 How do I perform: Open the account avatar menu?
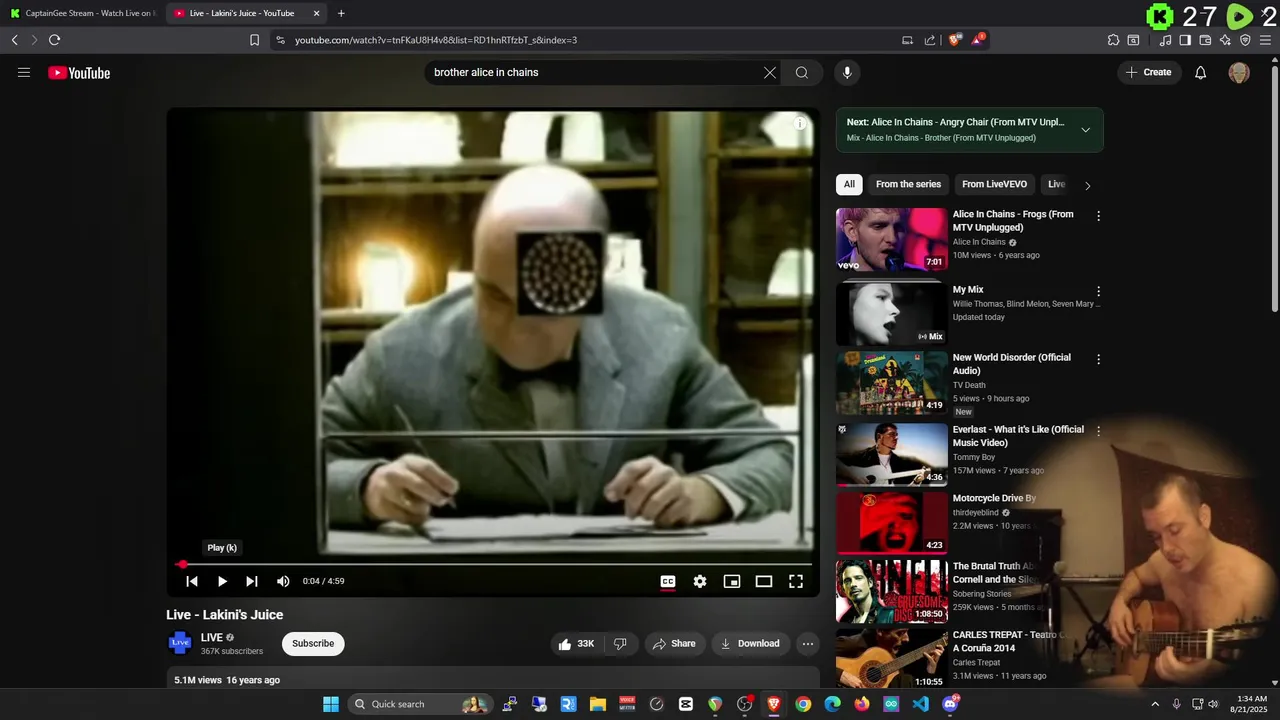tap(1239, 72)
